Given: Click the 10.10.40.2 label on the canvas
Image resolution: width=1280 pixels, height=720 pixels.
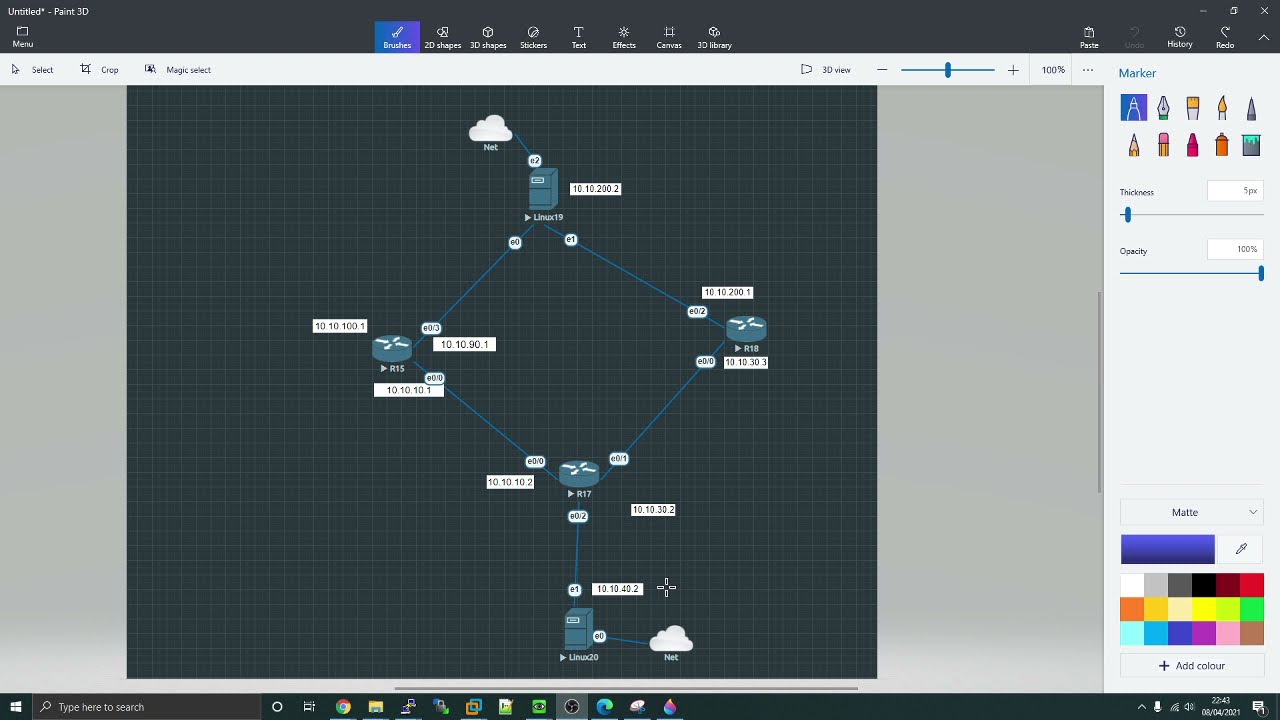Looking at the screenshot, I should point(617,589).
